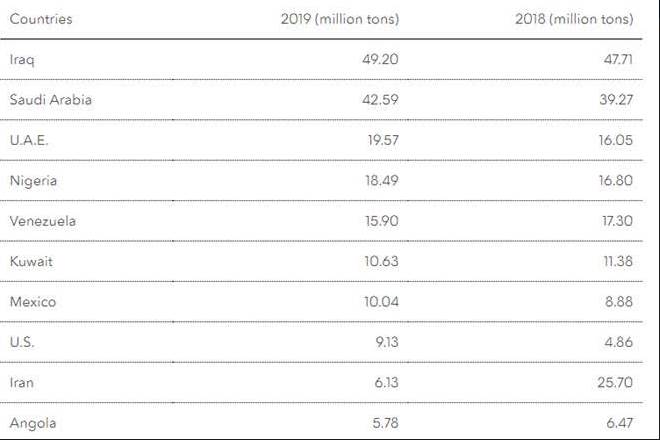Image resolution: width=660 pixels, height=440 pixels.
Task: Select the Nigeria row label
Action: [x=33, y=181]
